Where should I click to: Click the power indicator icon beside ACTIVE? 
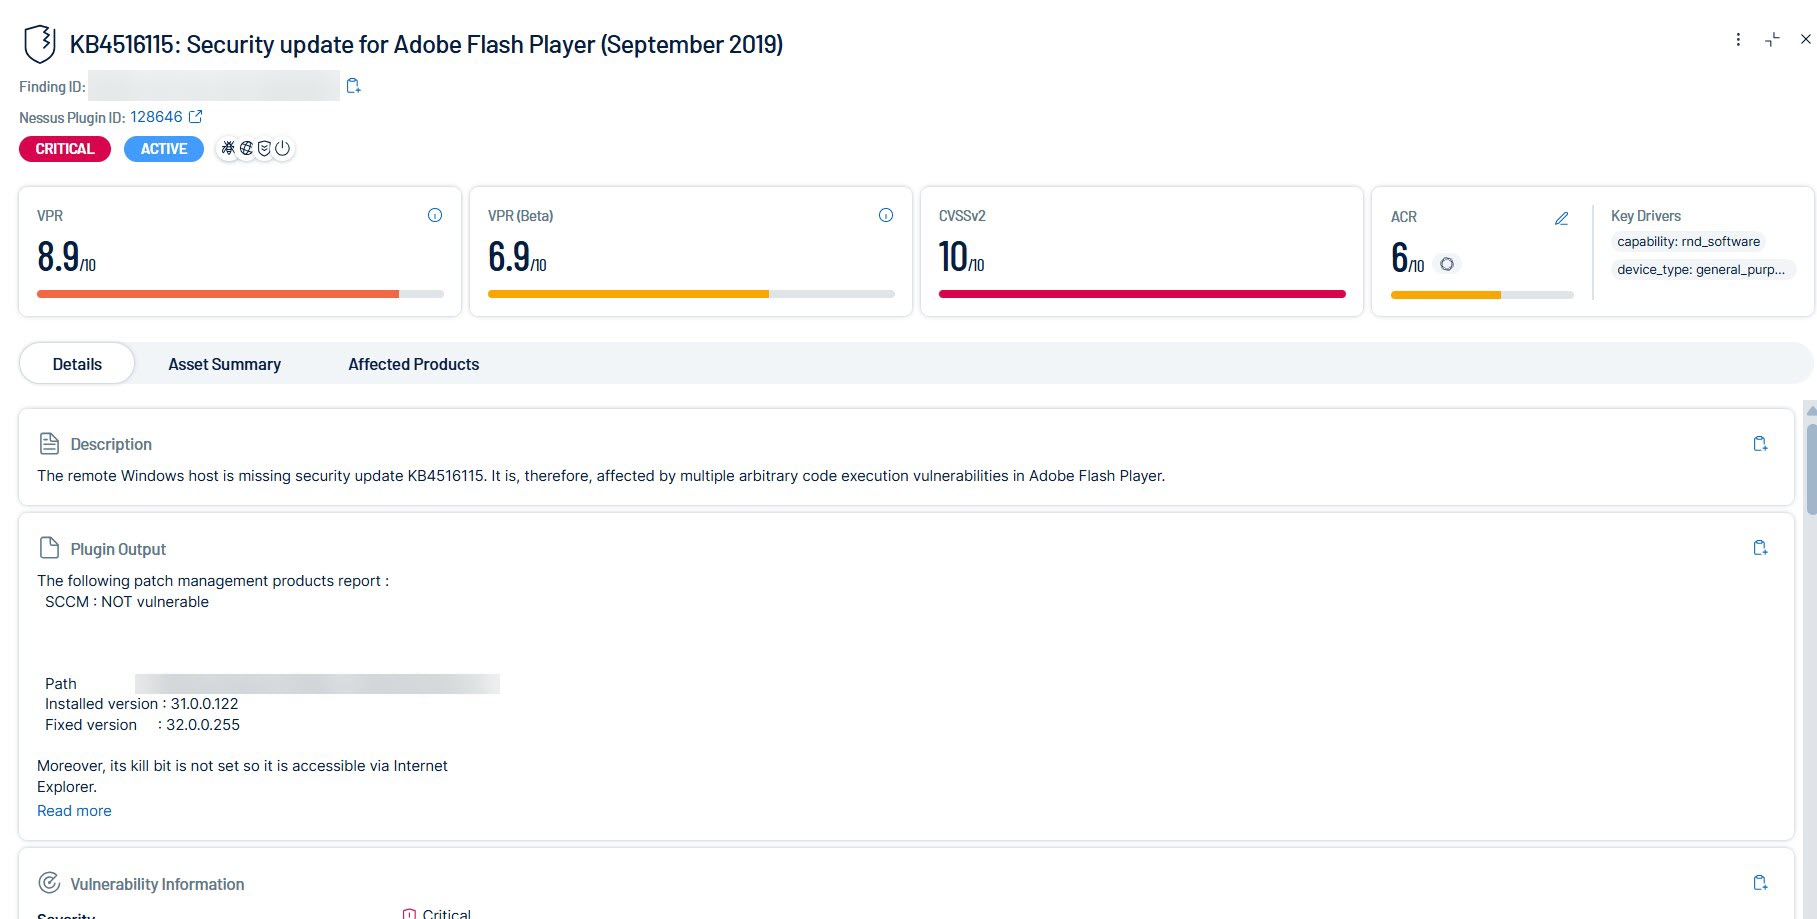click(283, 149)
